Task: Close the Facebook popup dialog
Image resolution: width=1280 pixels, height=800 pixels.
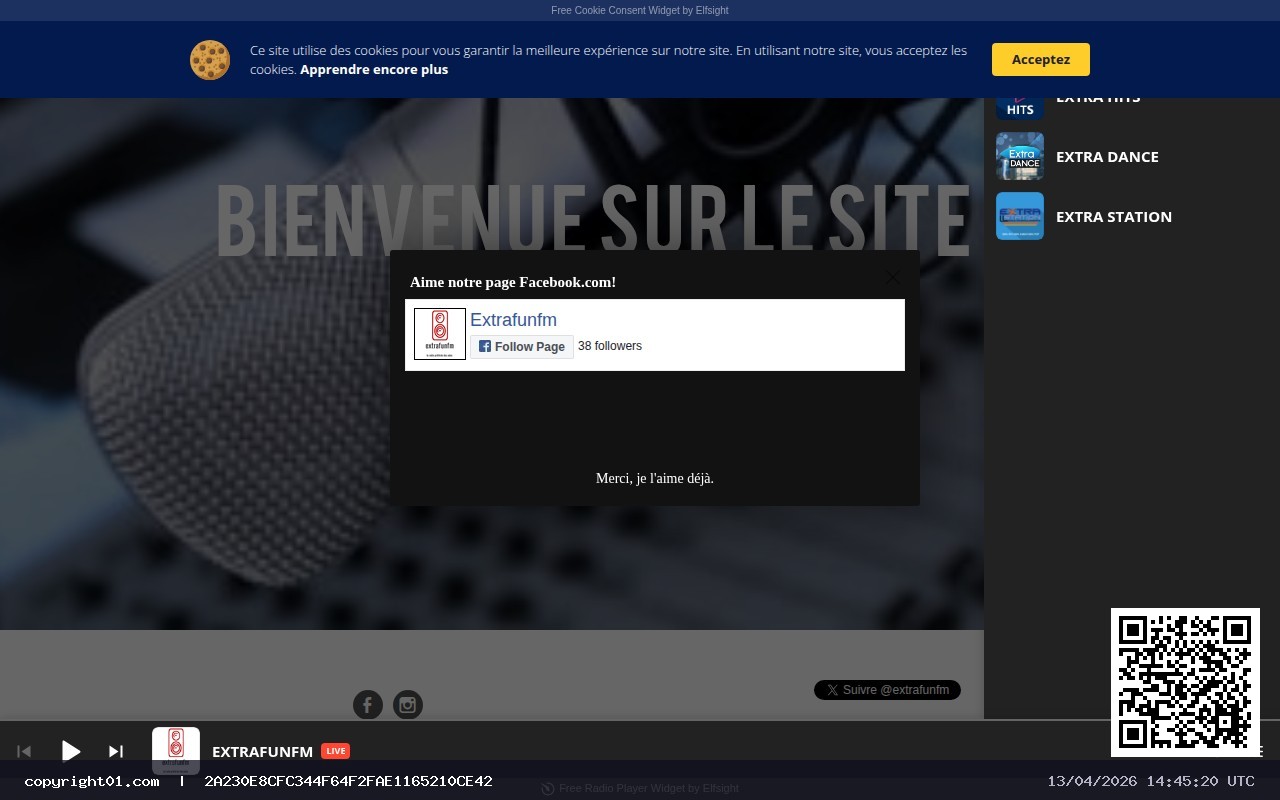Action: click(x=892, y=278)
